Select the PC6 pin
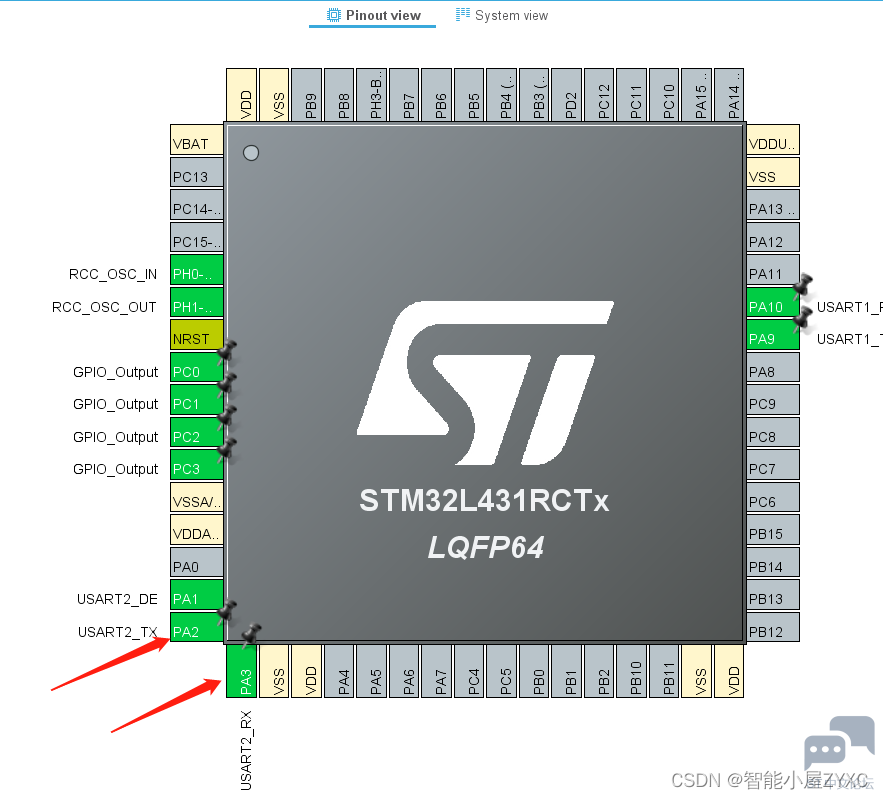The height and width of the screenshot is (799, 883). 773,497
